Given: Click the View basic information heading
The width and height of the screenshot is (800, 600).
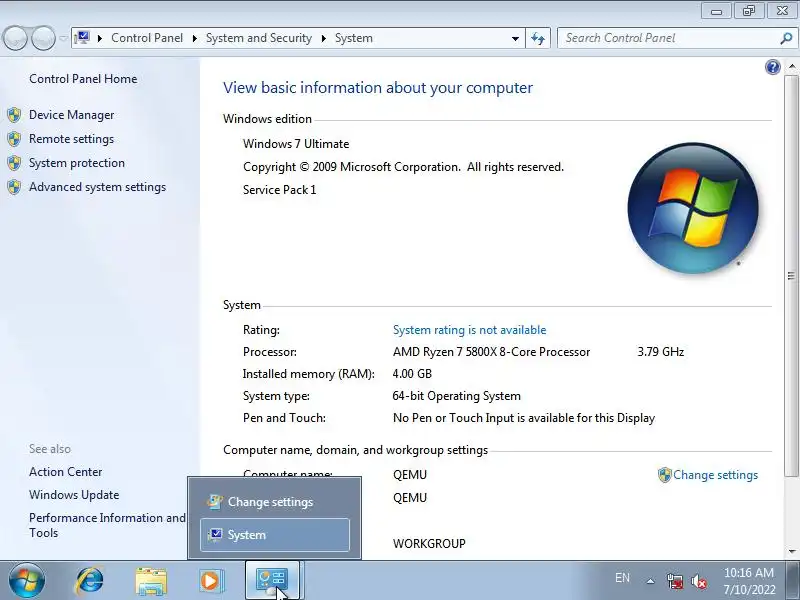Looking at the screenshot, I should [x=378, y=88].
